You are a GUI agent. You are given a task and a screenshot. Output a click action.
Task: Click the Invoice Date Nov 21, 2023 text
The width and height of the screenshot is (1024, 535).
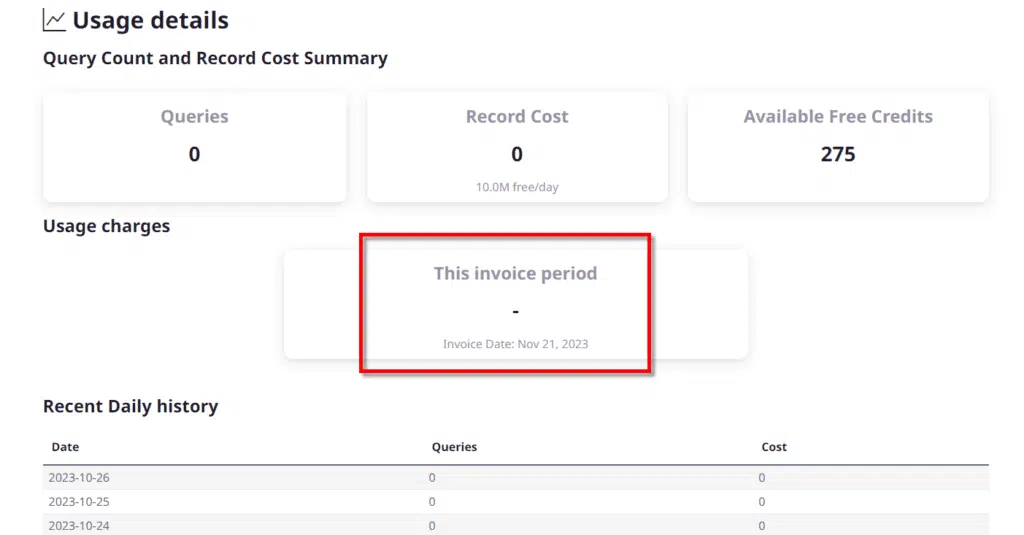pyautogui.click(x=515, y=344)
